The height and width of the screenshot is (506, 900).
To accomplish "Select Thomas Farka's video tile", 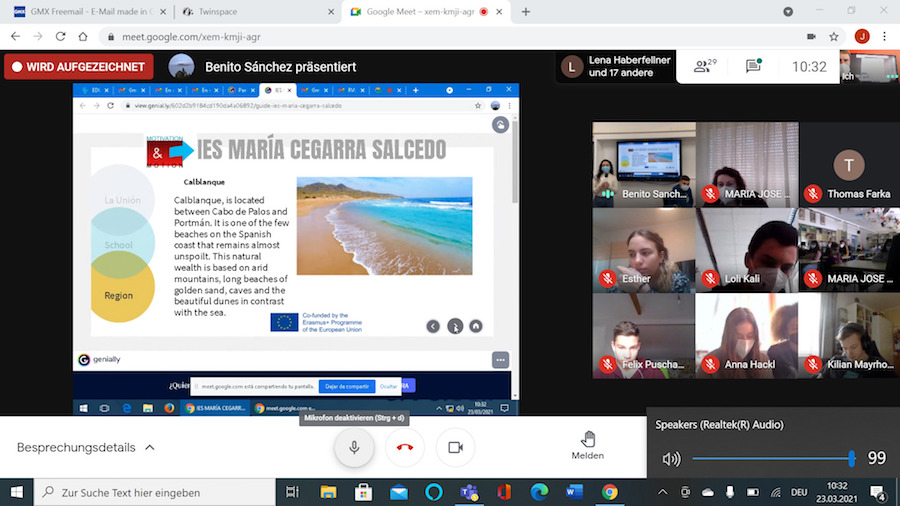I will (849, 165).
